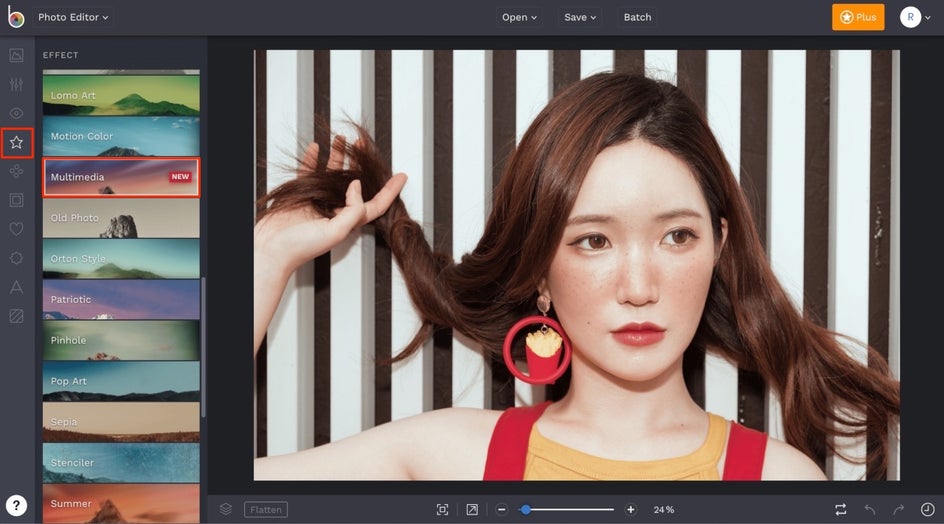This screenshot has width=944, height=524.
Task: Open the Touch Up eye icon
Action: pyautogui.click(x=16, y=113)
